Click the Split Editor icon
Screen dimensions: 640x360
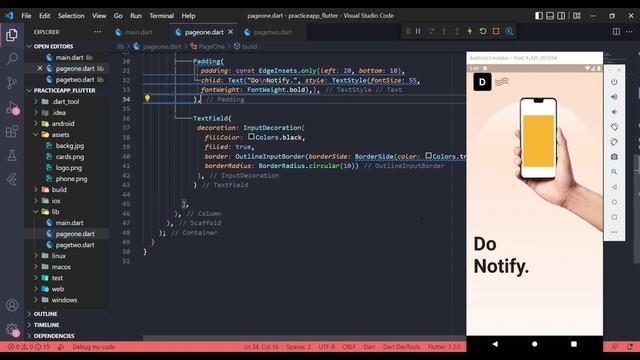[x=616, y=31]
